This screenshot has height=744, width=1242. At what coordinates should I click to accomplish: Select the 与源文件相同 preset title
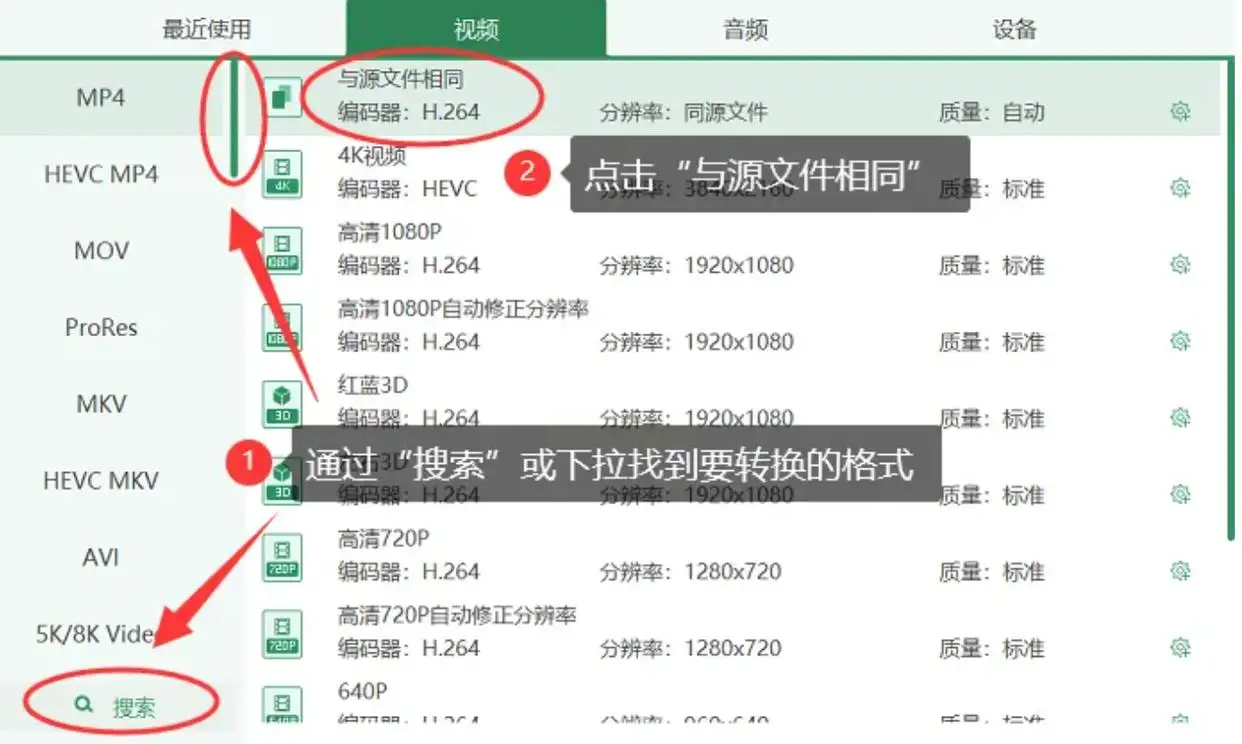(x=401, y=79)
